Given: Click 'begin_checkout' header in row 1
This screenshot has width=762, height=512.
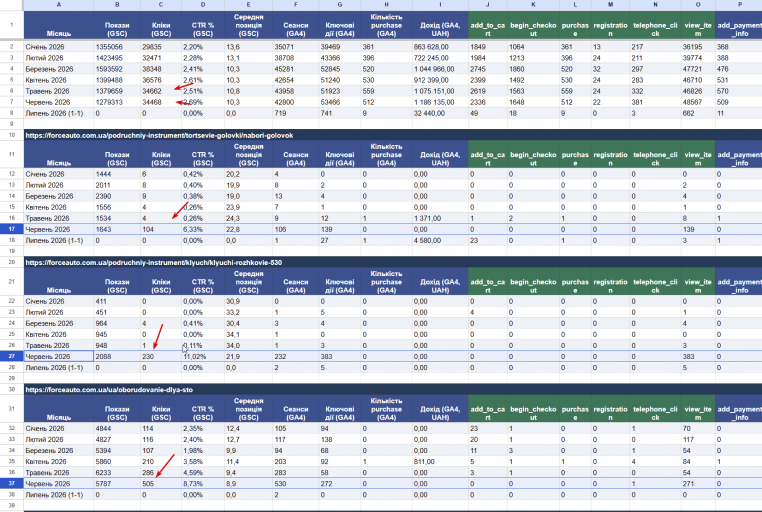Looking at the screenshot, I should point(533,25).
